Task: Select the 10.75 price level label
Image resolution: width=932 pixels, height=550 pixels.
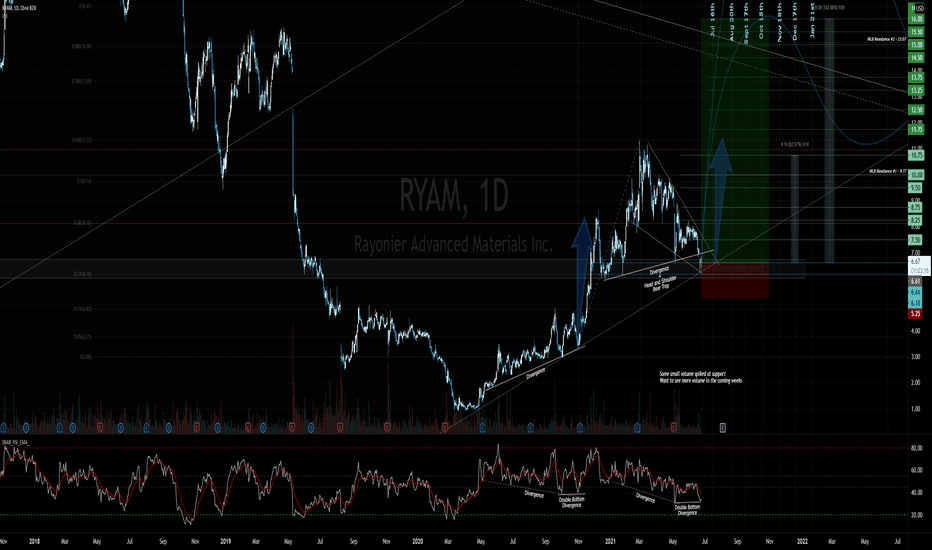Action: pos(915,155)
